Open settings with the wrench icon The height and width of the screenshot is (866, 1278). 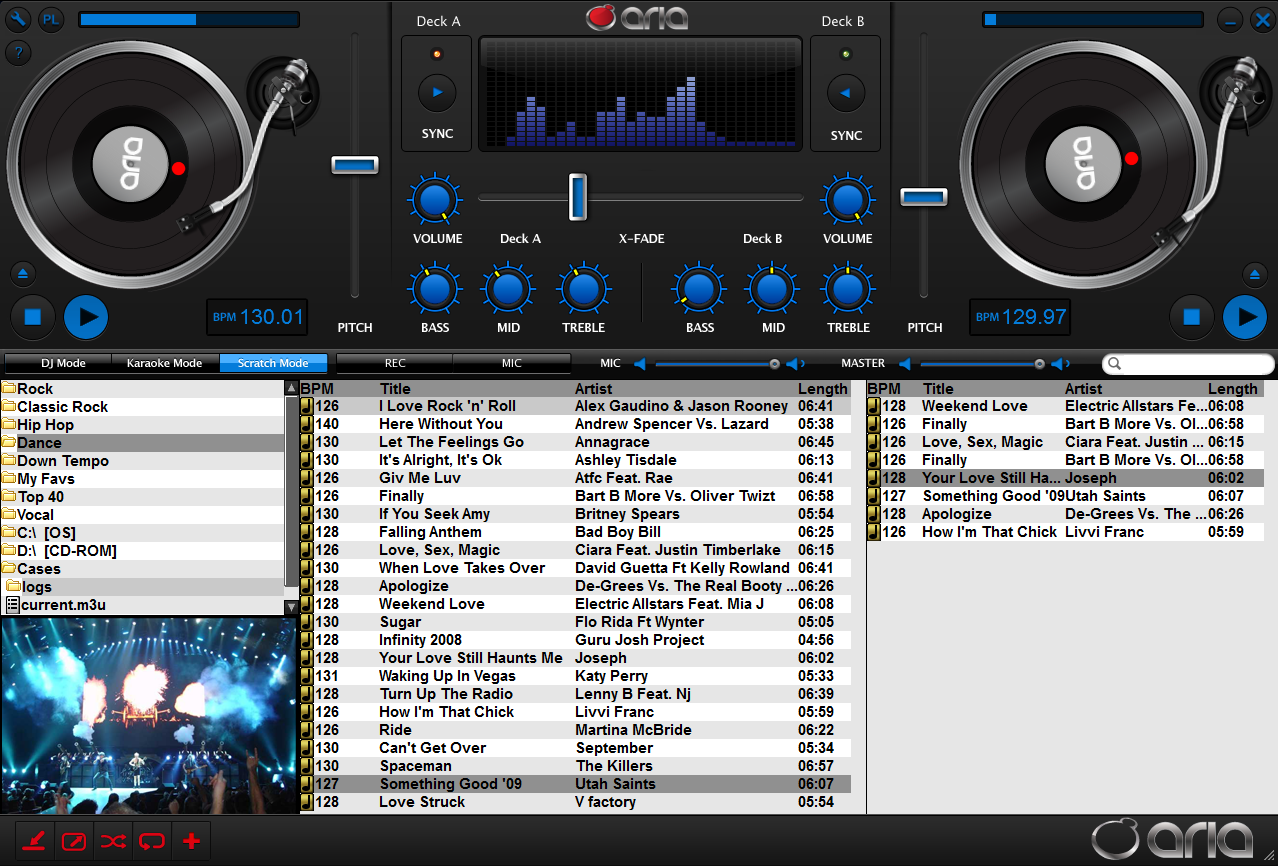pyautogui.click(x=20, y=19)
